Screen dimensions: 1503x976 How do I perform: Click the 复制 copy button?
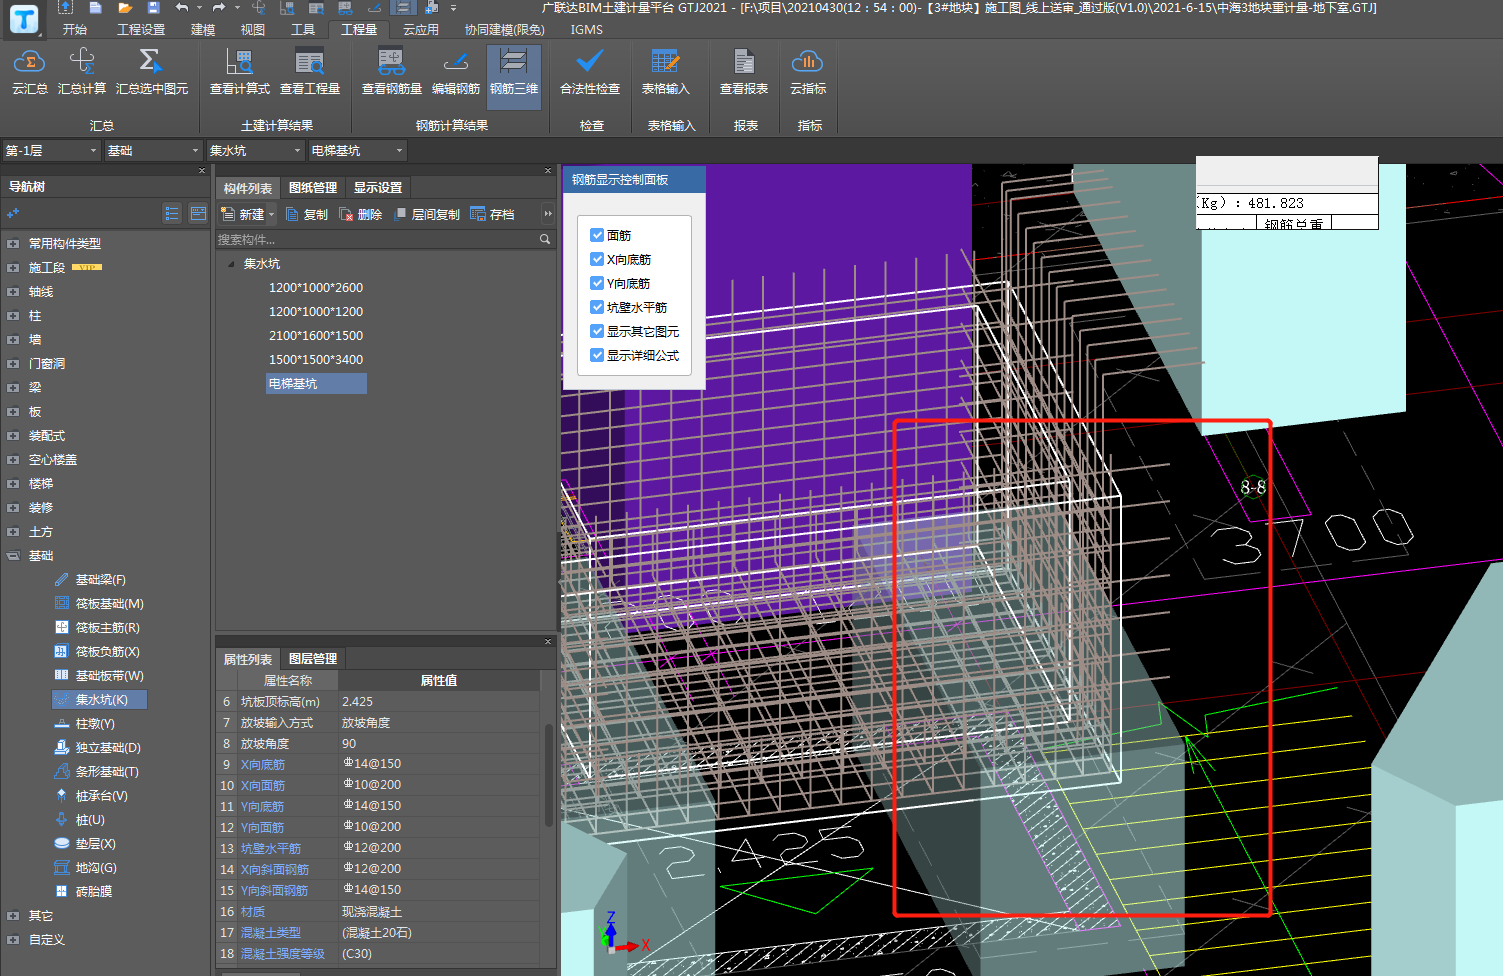pos(306,214)
